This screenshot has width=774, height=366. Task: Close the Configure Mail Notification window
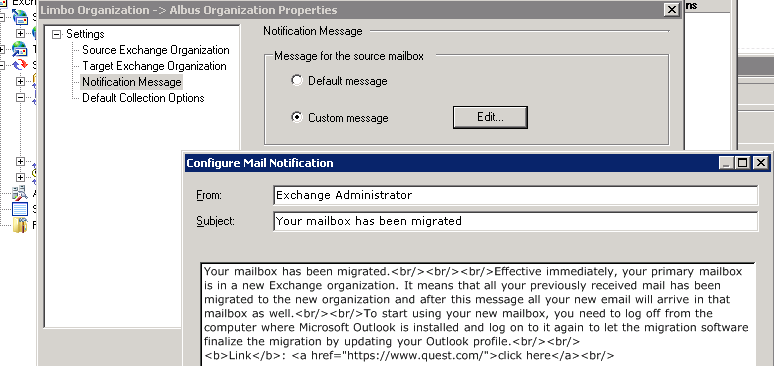coord(761,163)
